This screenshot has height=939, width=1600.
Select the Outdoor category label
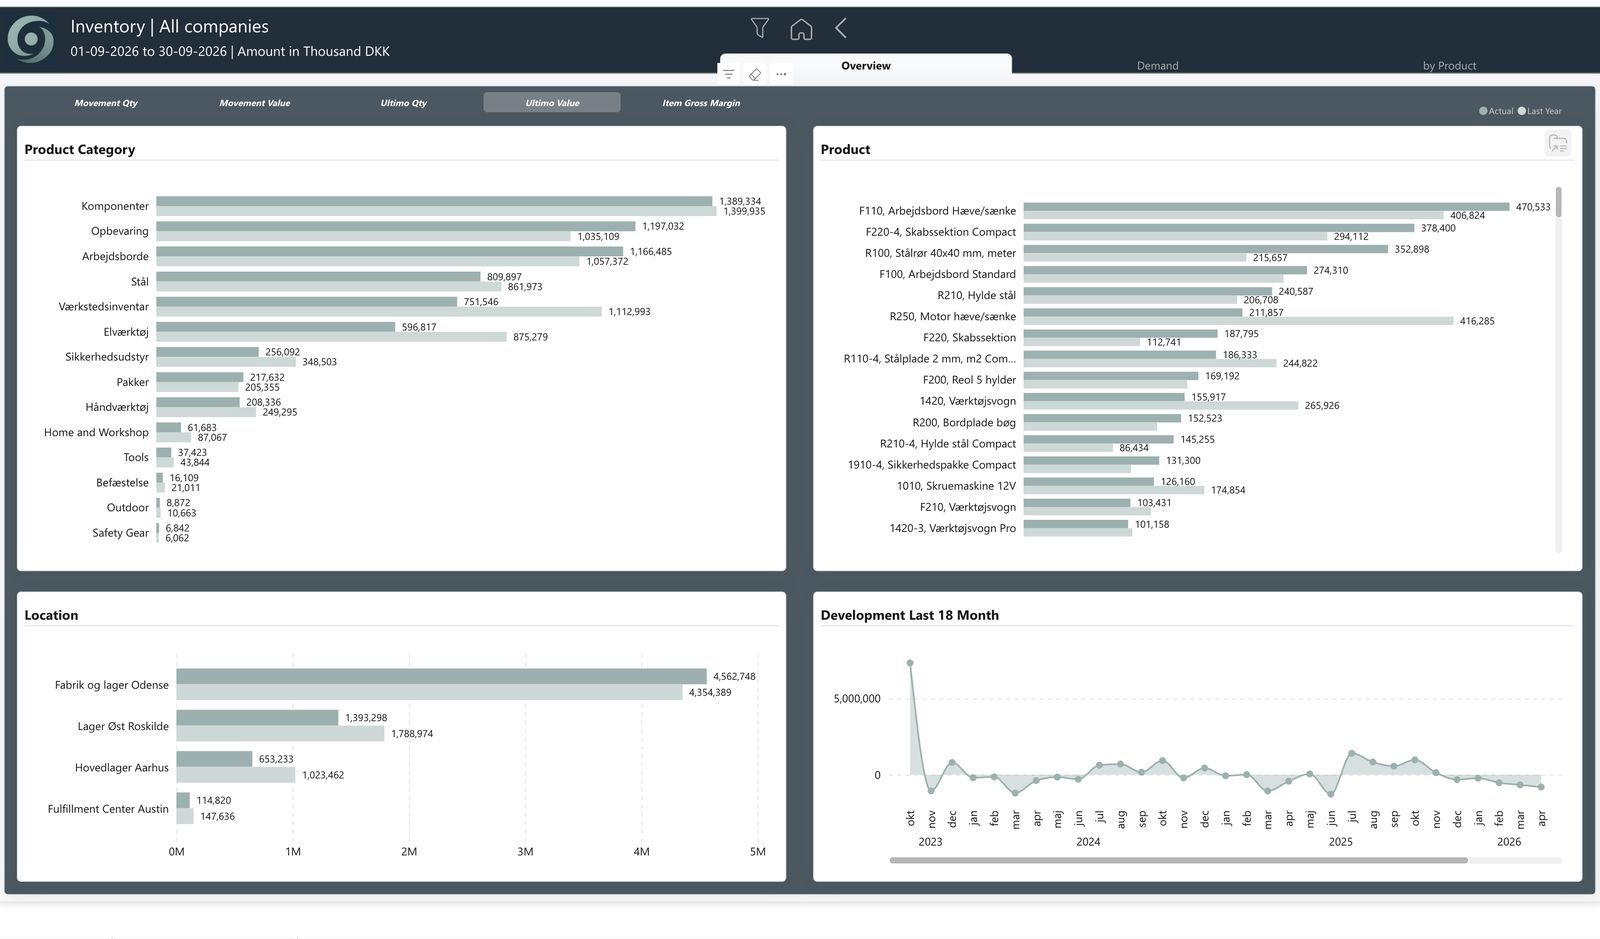128,507
